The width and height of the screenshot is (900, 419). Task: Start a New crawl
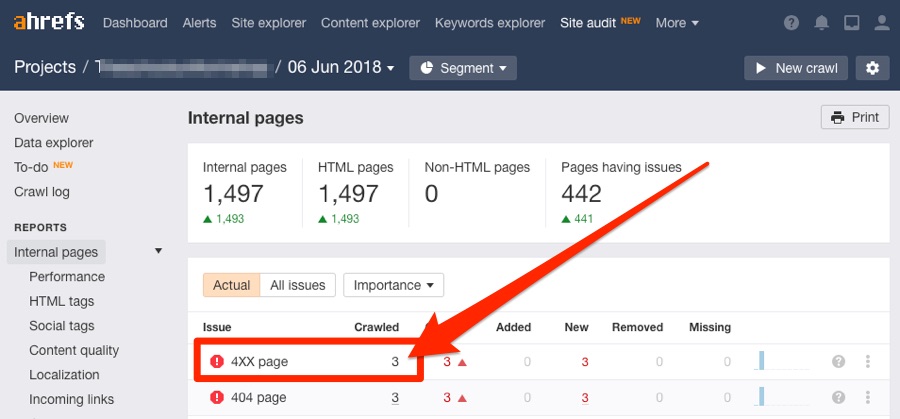pyautogui.click(x=796, y=68)
